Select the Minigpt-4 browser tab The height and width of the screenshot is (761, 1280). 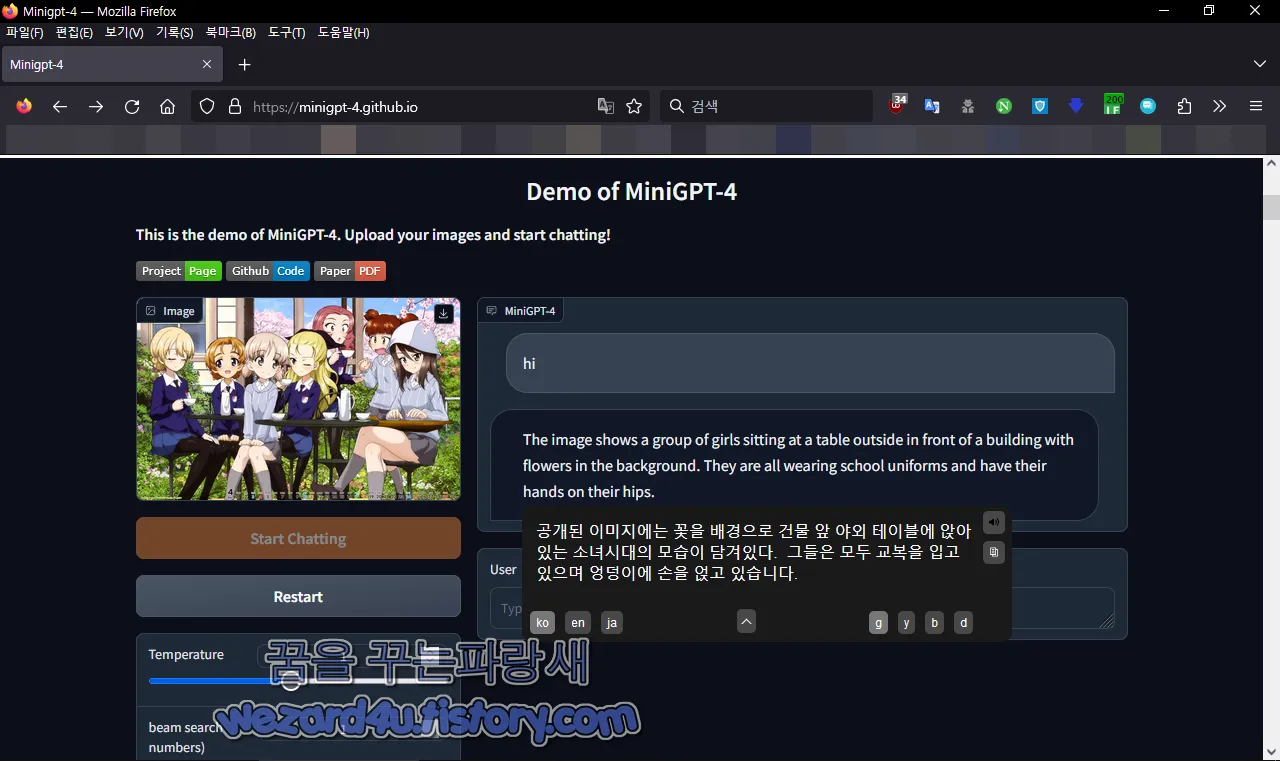coord(112,64)
